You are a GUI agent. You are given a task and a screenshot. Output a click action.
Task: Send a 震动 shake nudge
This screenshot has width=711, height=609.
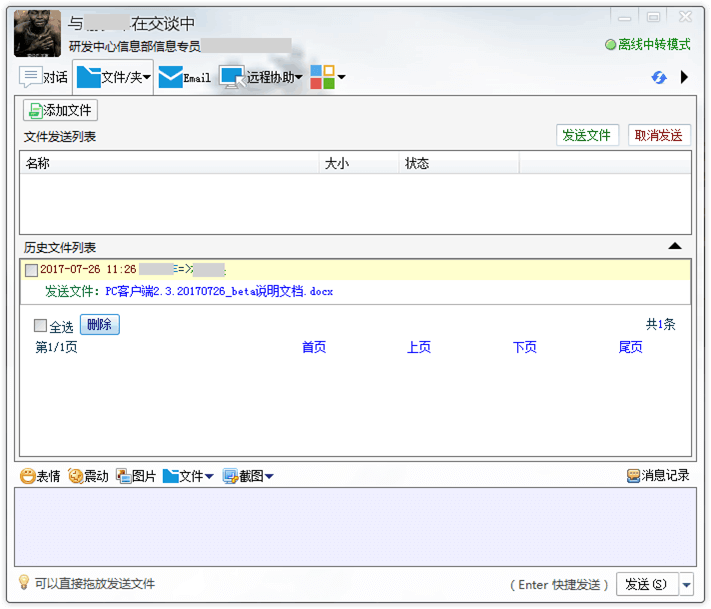[76, 476]
